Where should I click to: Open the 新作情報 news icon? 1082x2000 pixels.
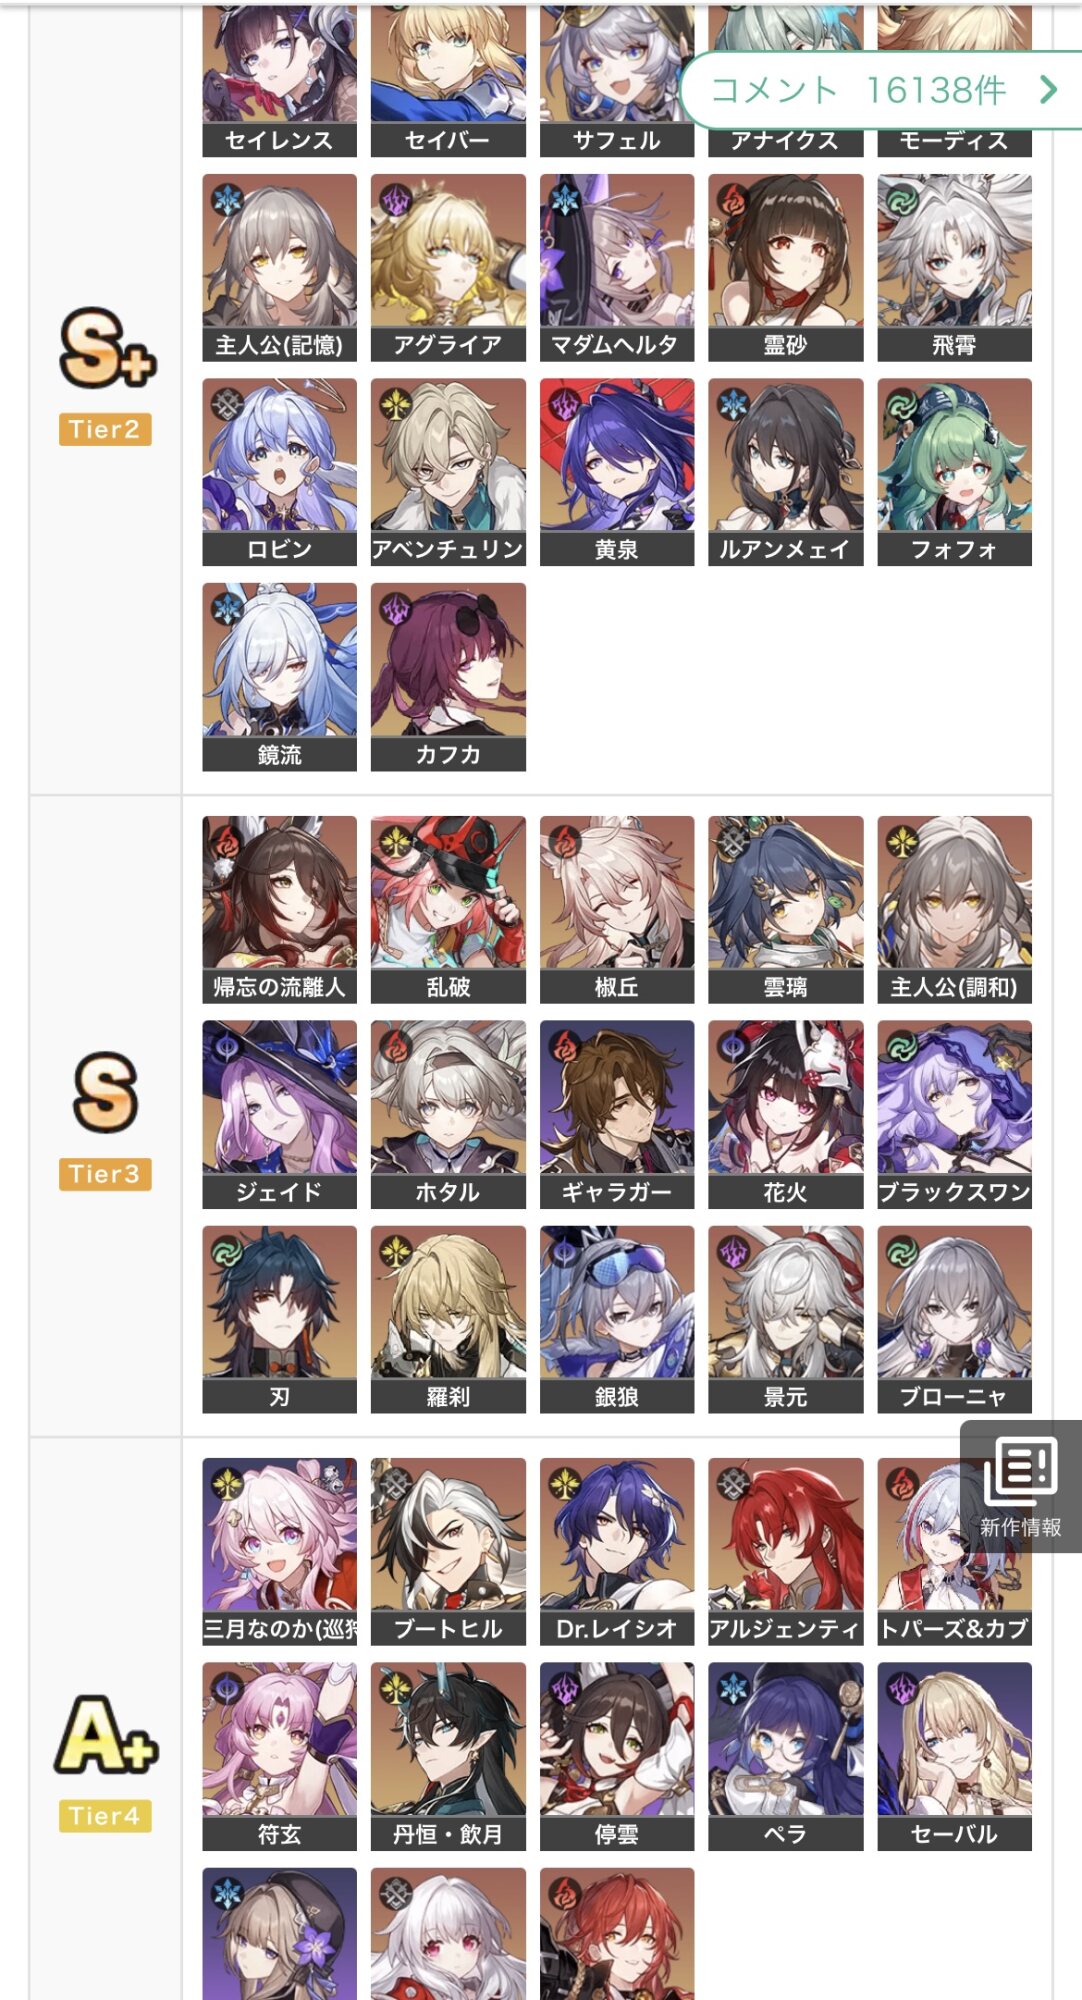click(1020, 1486)
